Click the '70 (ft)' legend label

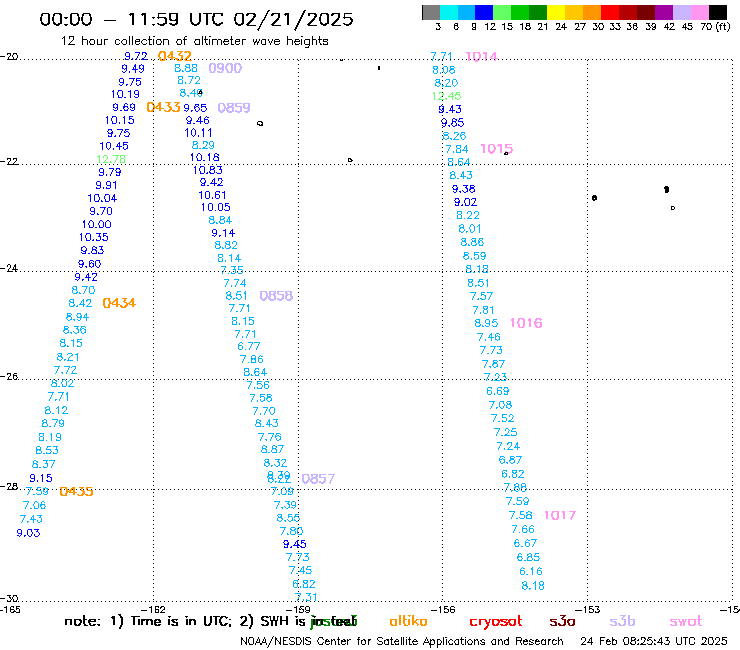[x=715, y=27]
